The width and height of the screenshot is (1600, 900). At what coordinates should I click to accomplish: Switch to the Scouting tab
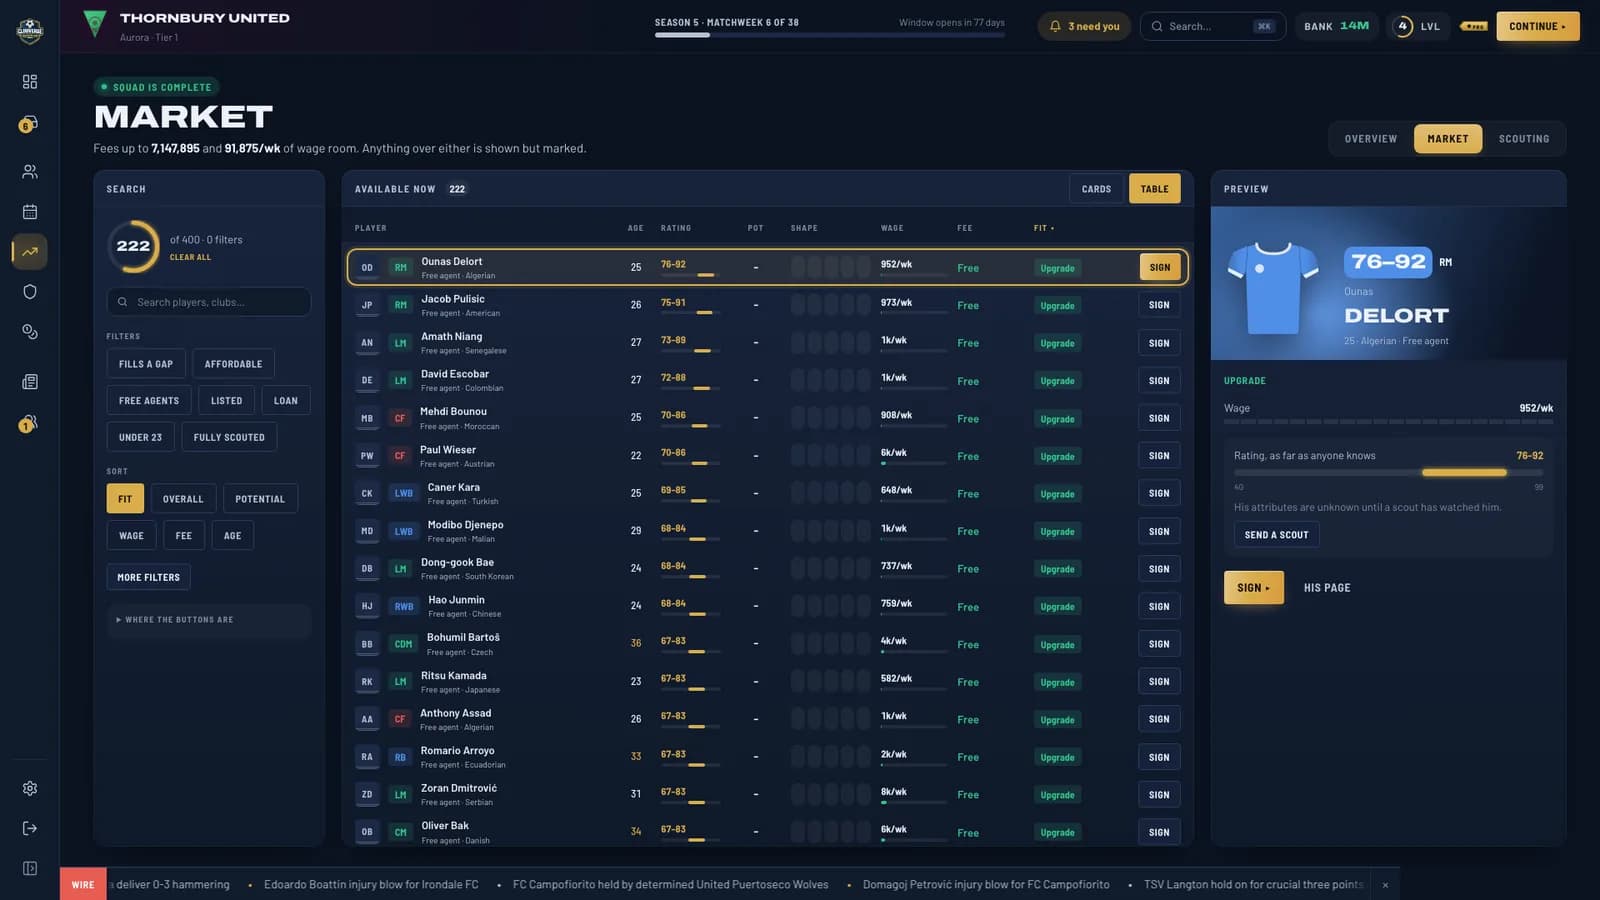click(x=1523, y=139)
